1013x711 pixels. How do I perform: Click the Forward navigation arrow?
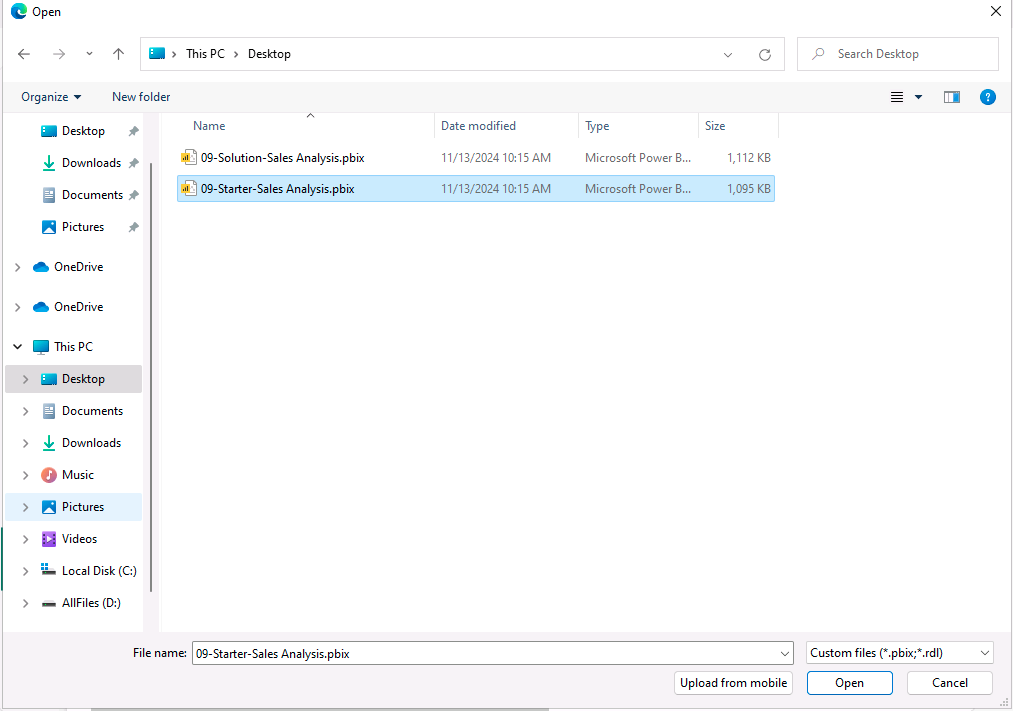pyautogui.click(x=59, y=54)
